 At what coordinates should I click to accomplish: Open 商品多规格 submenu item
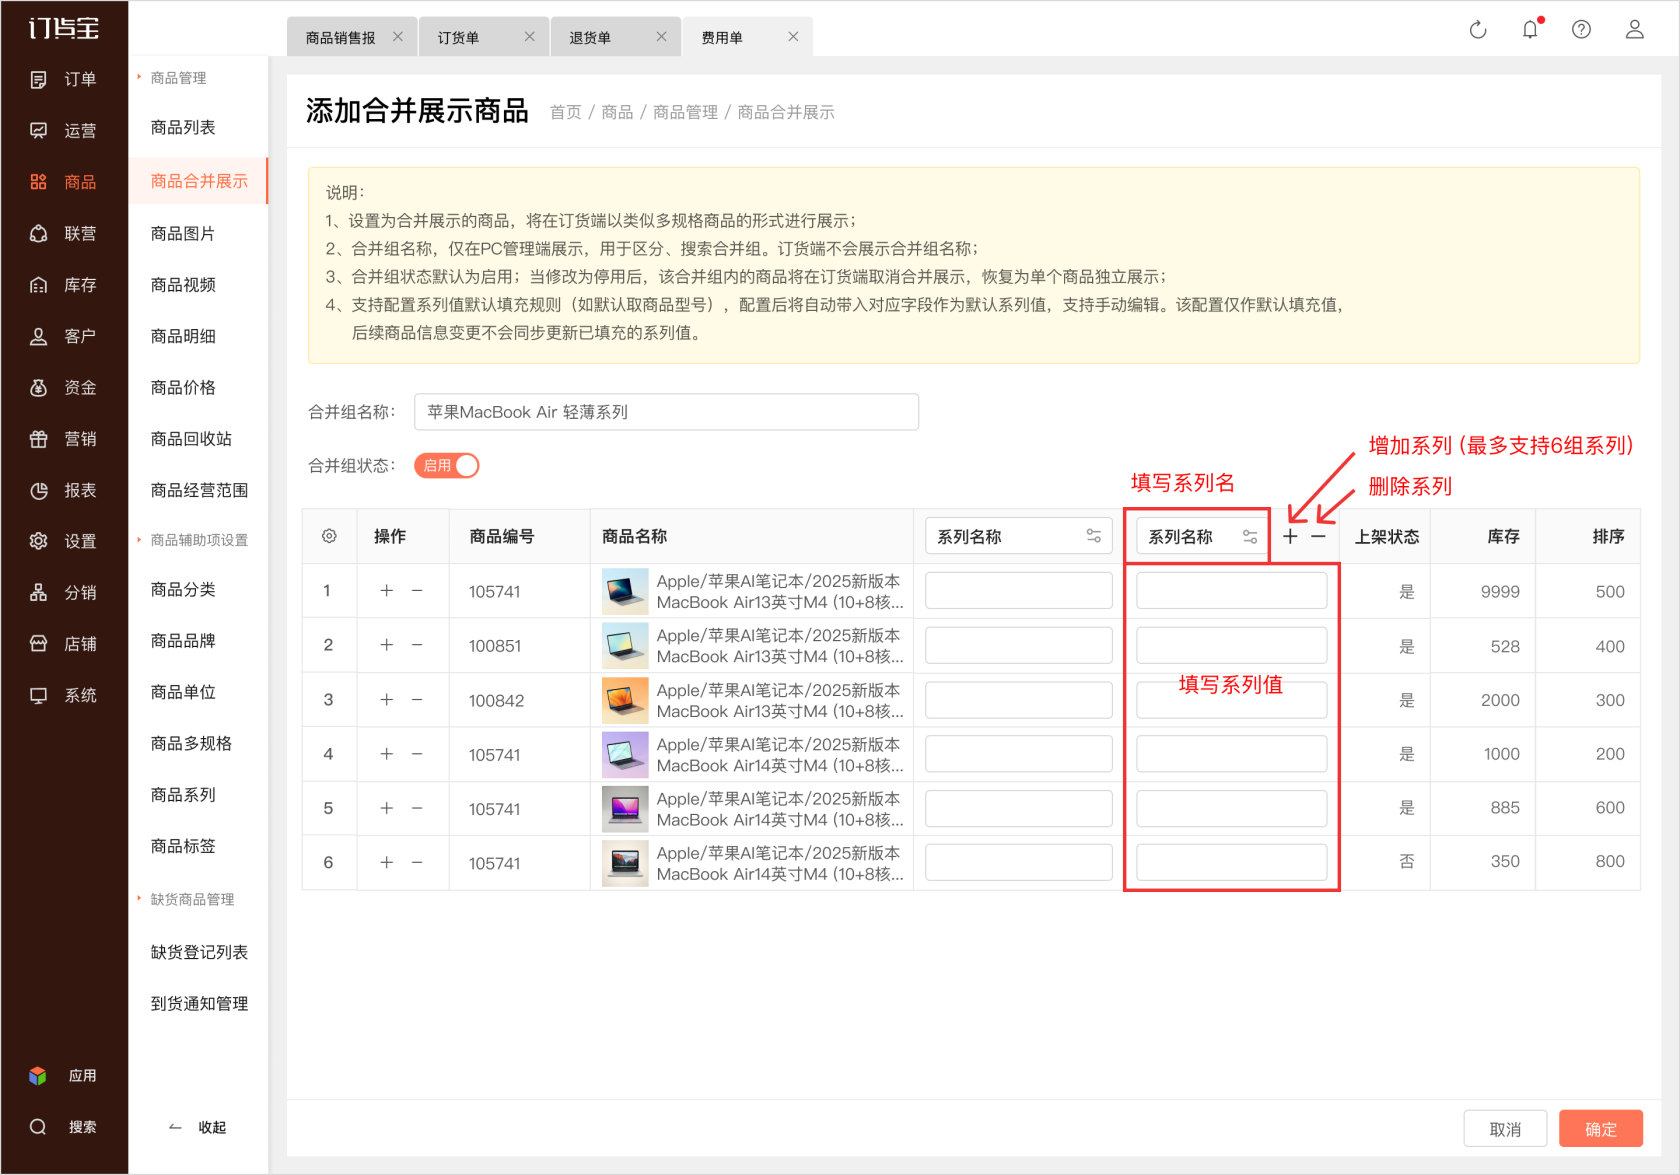click(191, 743)
